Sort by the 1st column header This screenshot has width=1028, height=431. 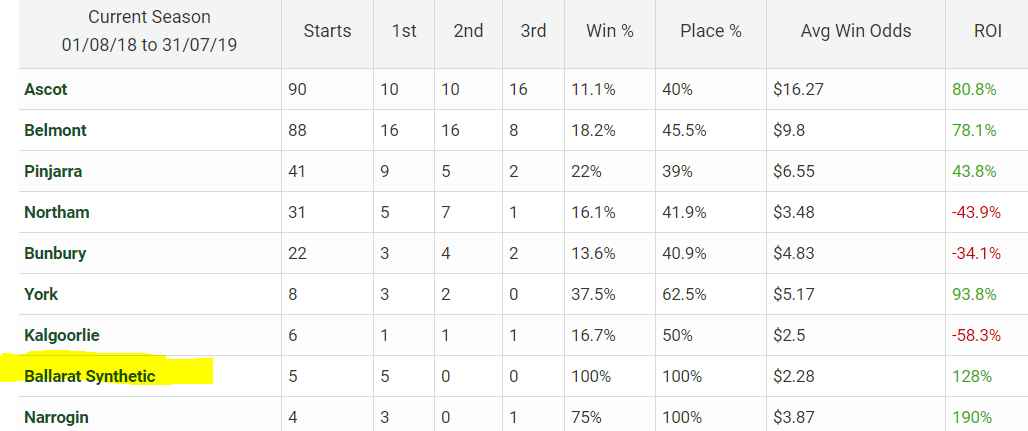(404, 31)
